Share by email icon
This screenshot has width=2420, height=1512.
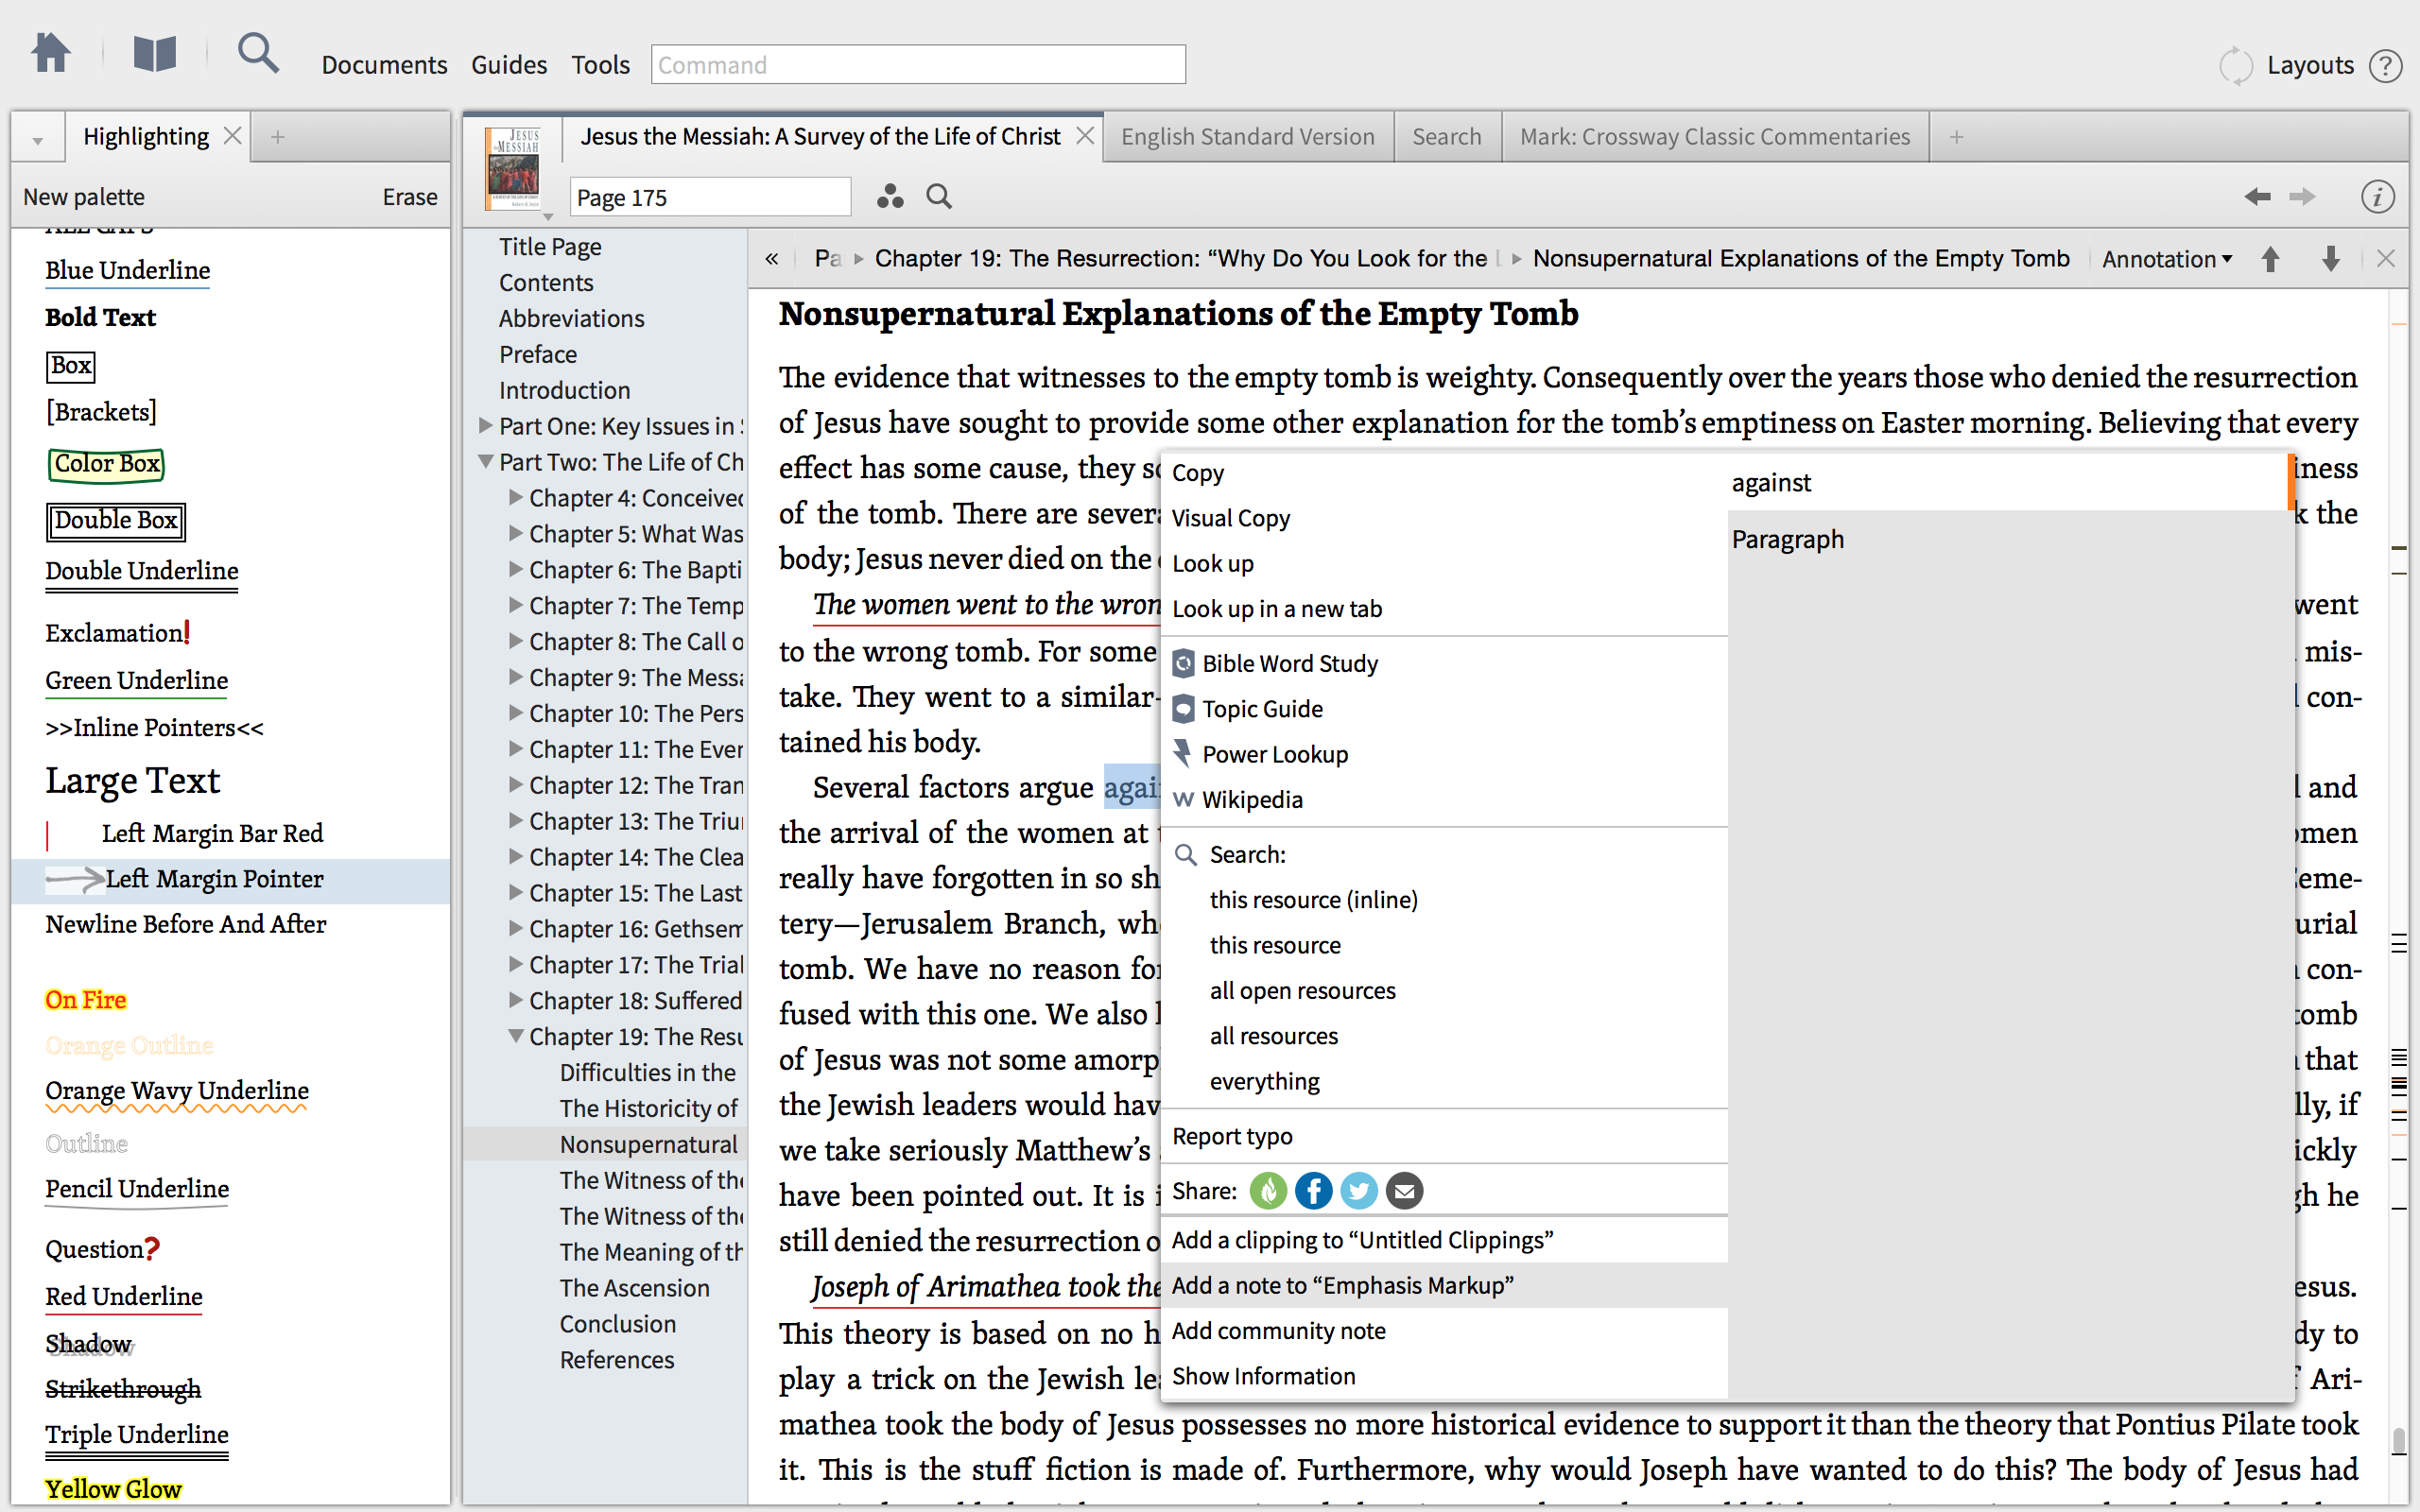[1404, 1190]
